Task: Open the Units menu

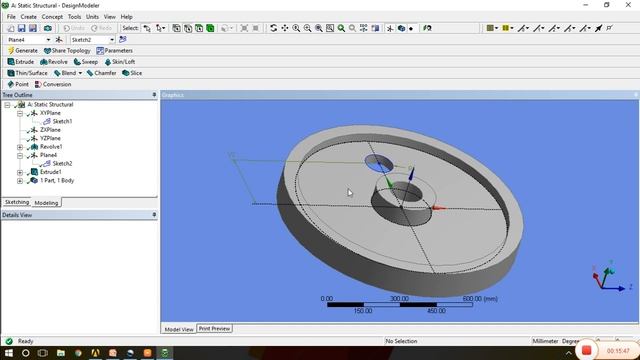Action: [x=92, y=17]
